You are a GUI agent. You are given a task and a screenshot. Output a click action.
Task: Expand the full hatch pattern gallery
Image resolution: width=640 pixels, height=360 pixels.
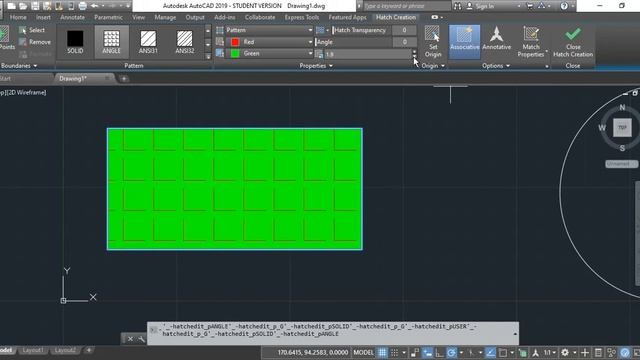click(x=208, y=56)
